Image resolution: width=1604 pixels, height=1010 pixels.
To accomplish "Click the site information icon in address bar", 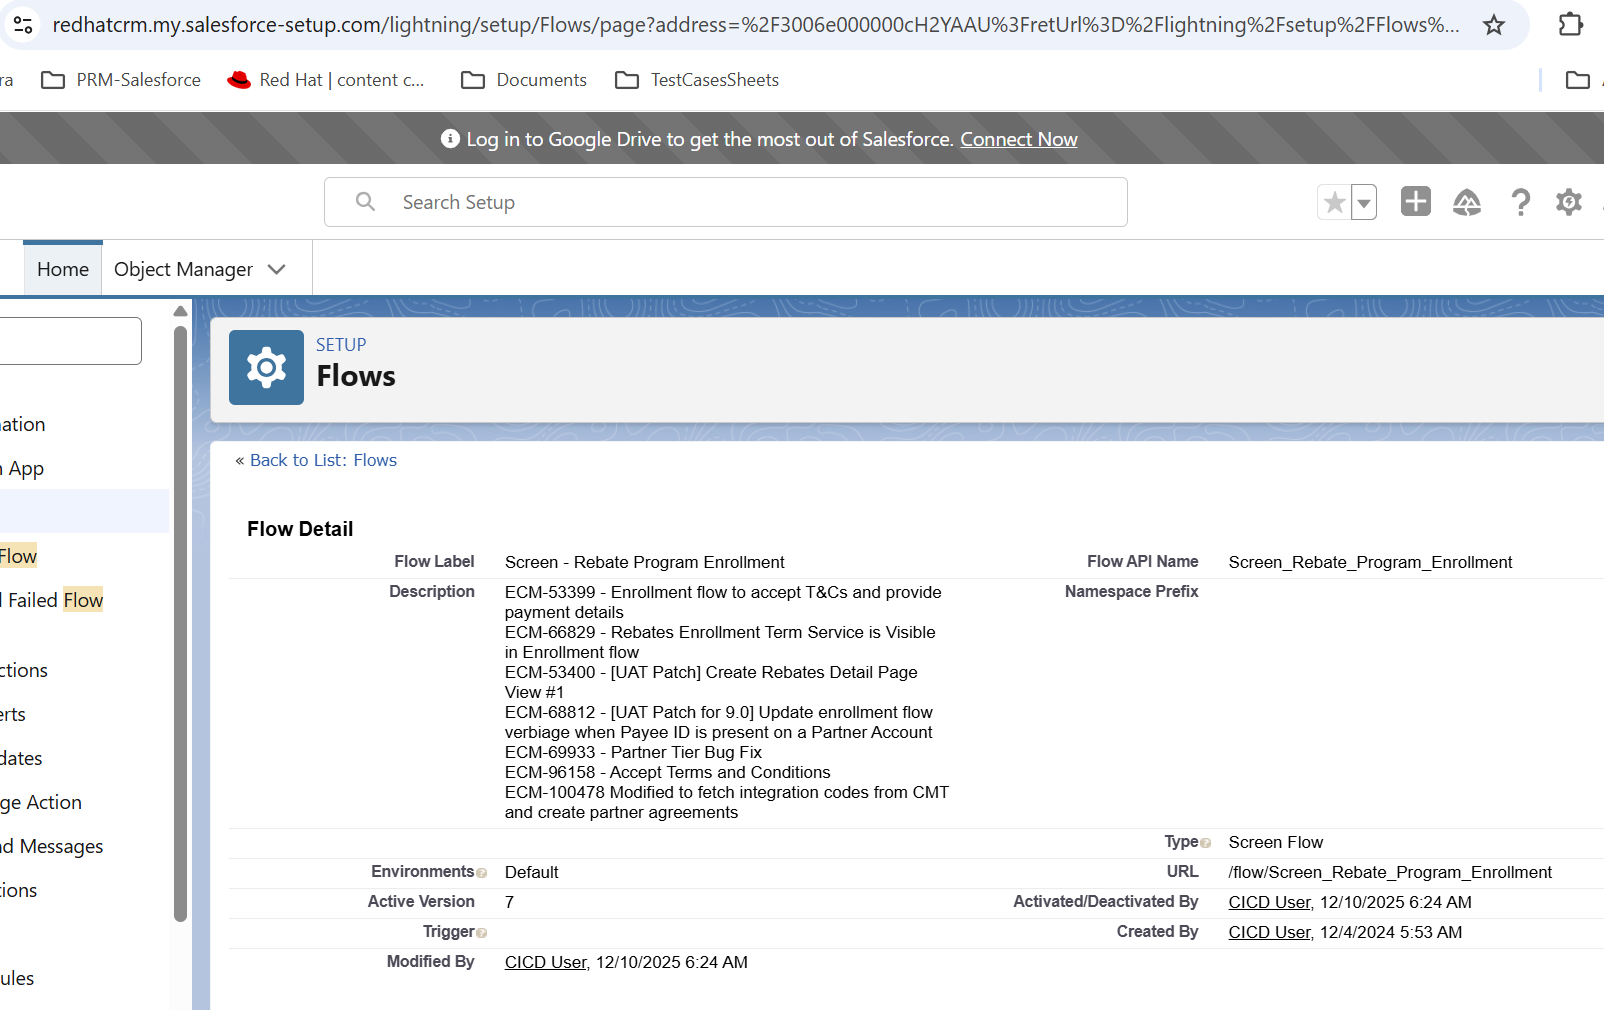I will [23, 24].
